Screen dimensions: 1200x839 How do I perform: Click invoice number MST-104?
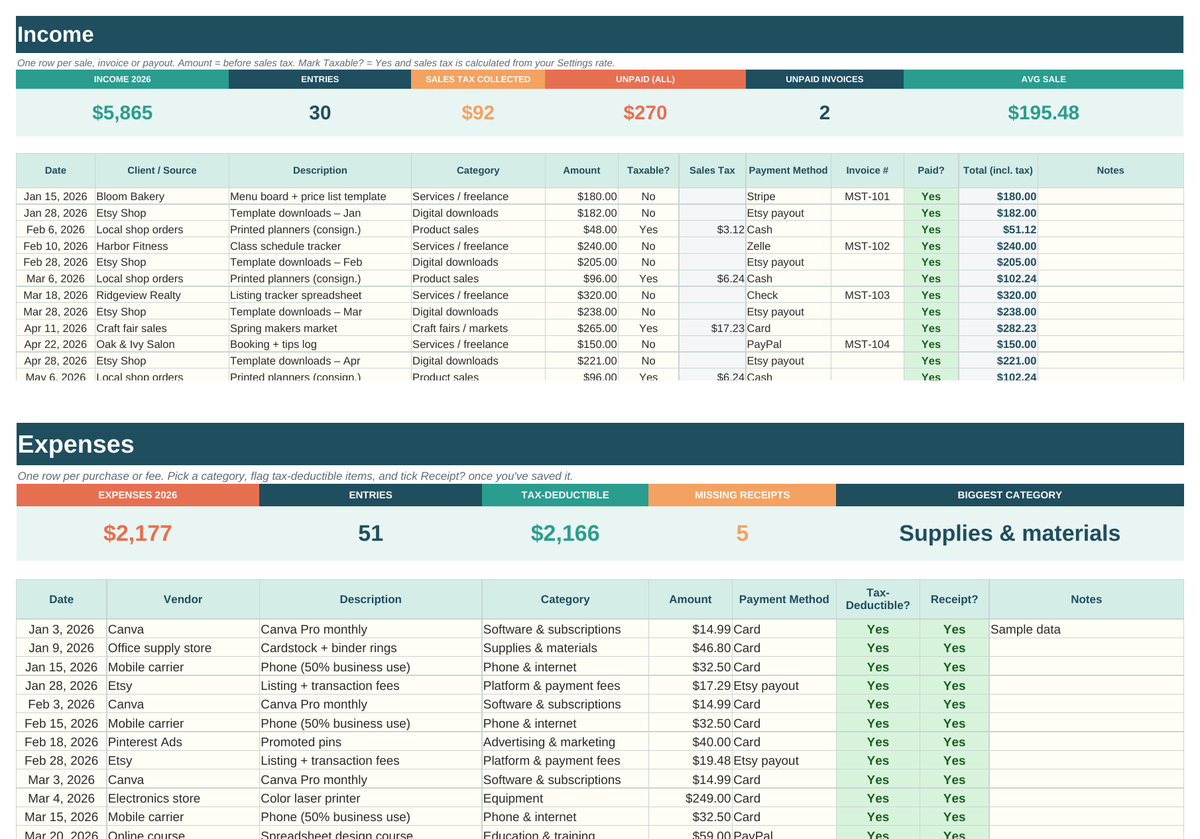867,344
